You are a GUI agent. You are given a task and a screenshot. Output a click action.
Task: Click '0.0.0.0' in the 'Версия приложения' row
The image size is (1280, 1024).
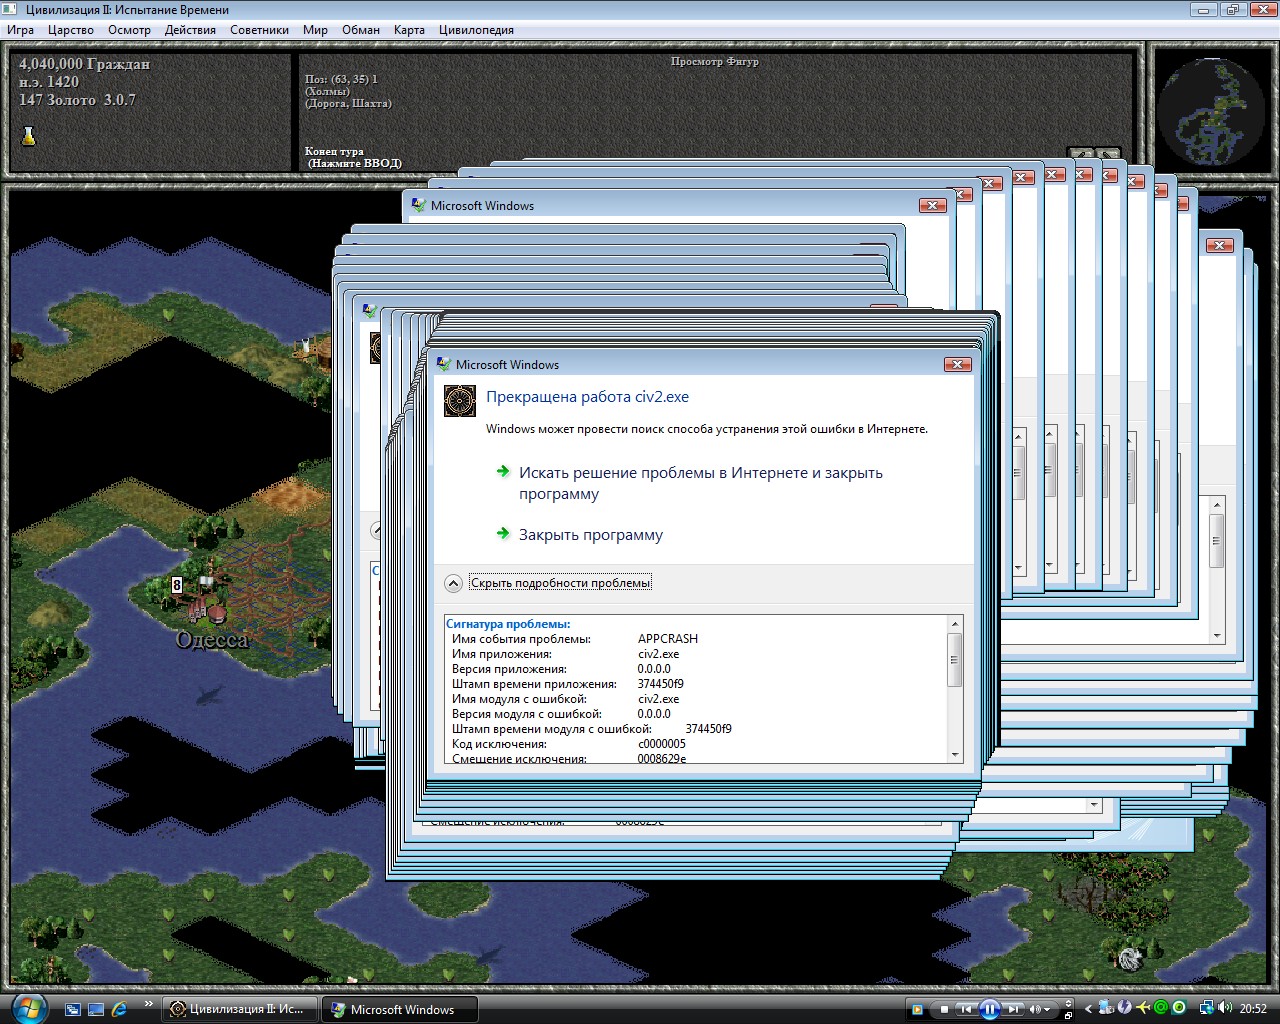pos(654,669)
